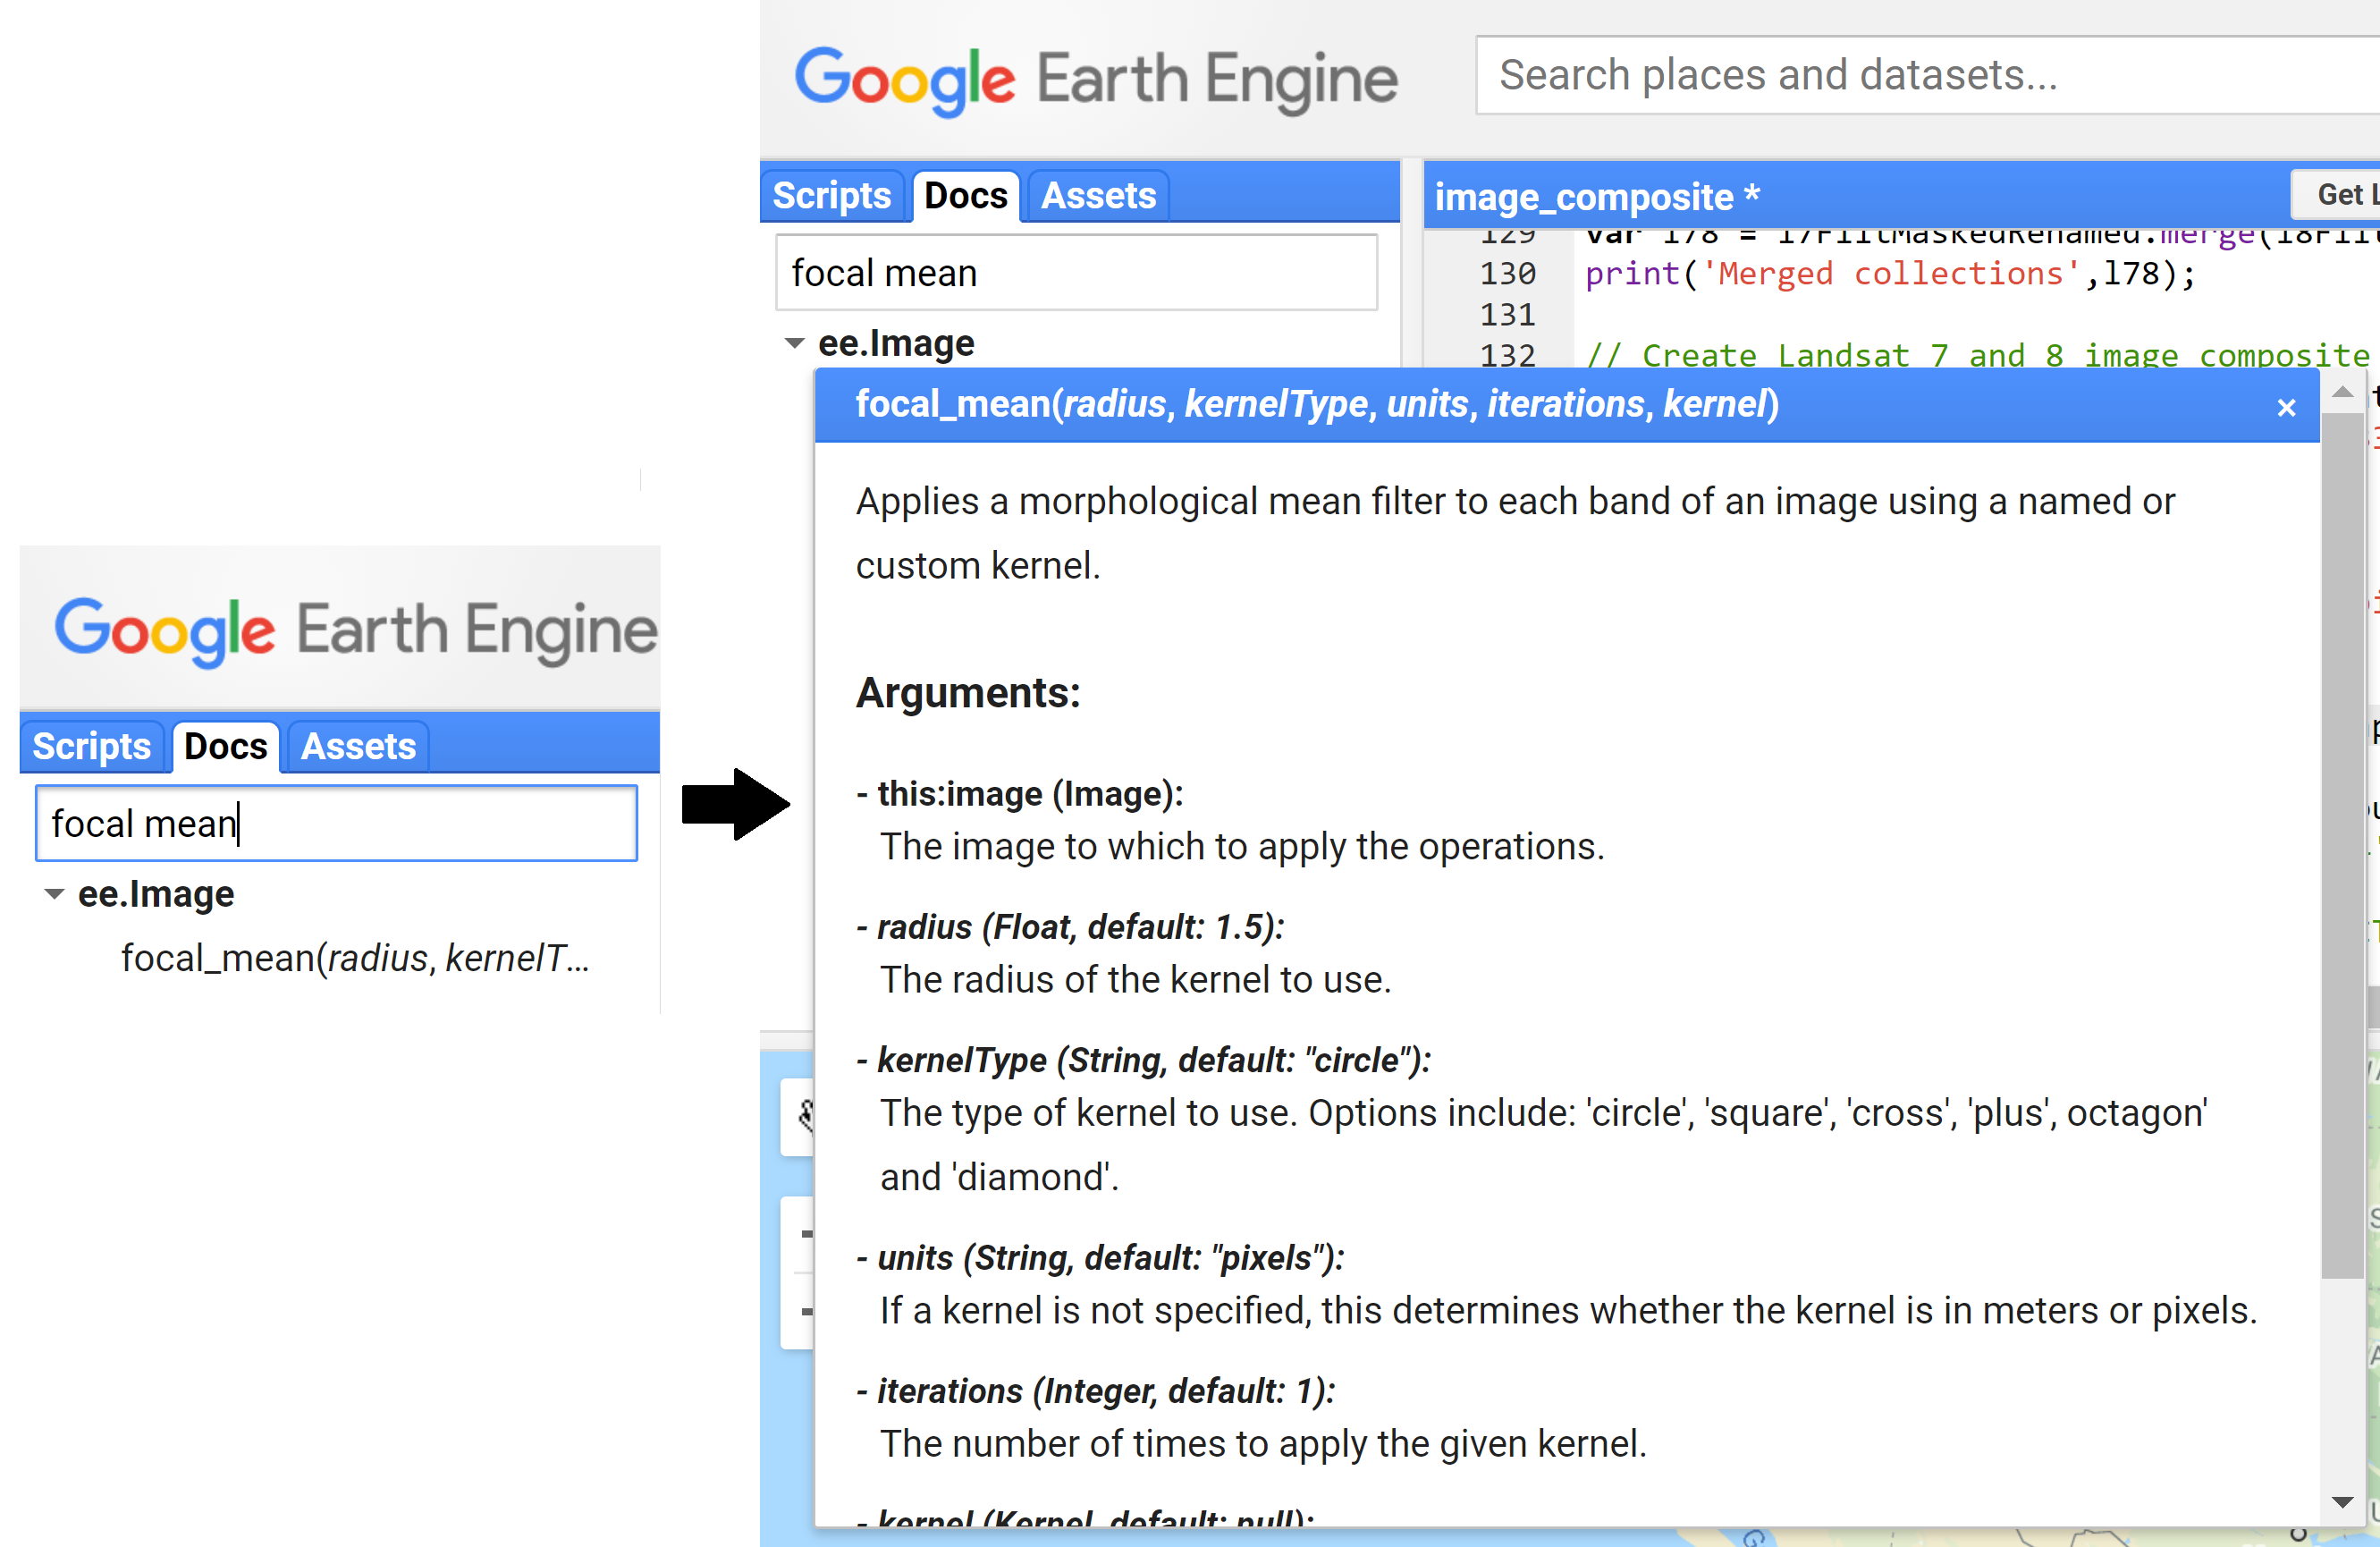Screen dimensions: 2380x1547
Task: Click the large Google Earth Engine header logo
Action: pos(1096,80)
